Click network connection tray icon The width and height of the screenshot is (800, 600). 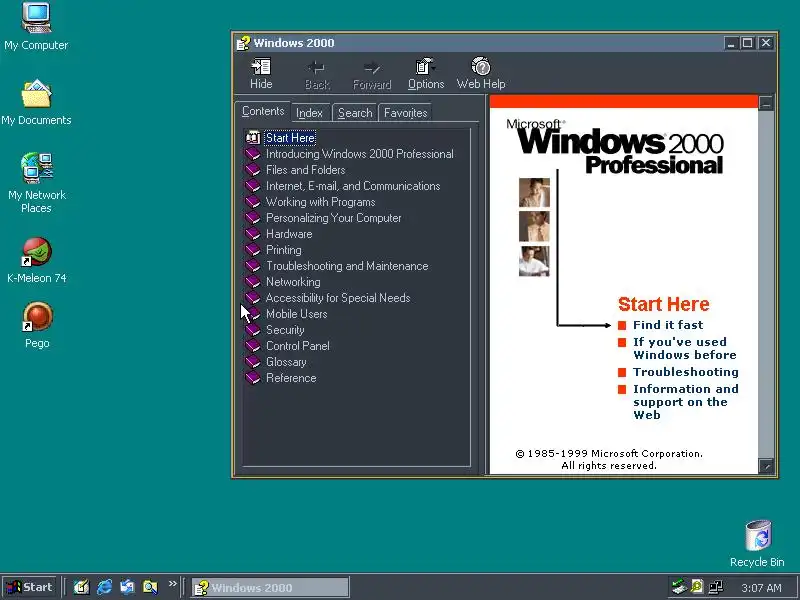click(x=716, y=587)
